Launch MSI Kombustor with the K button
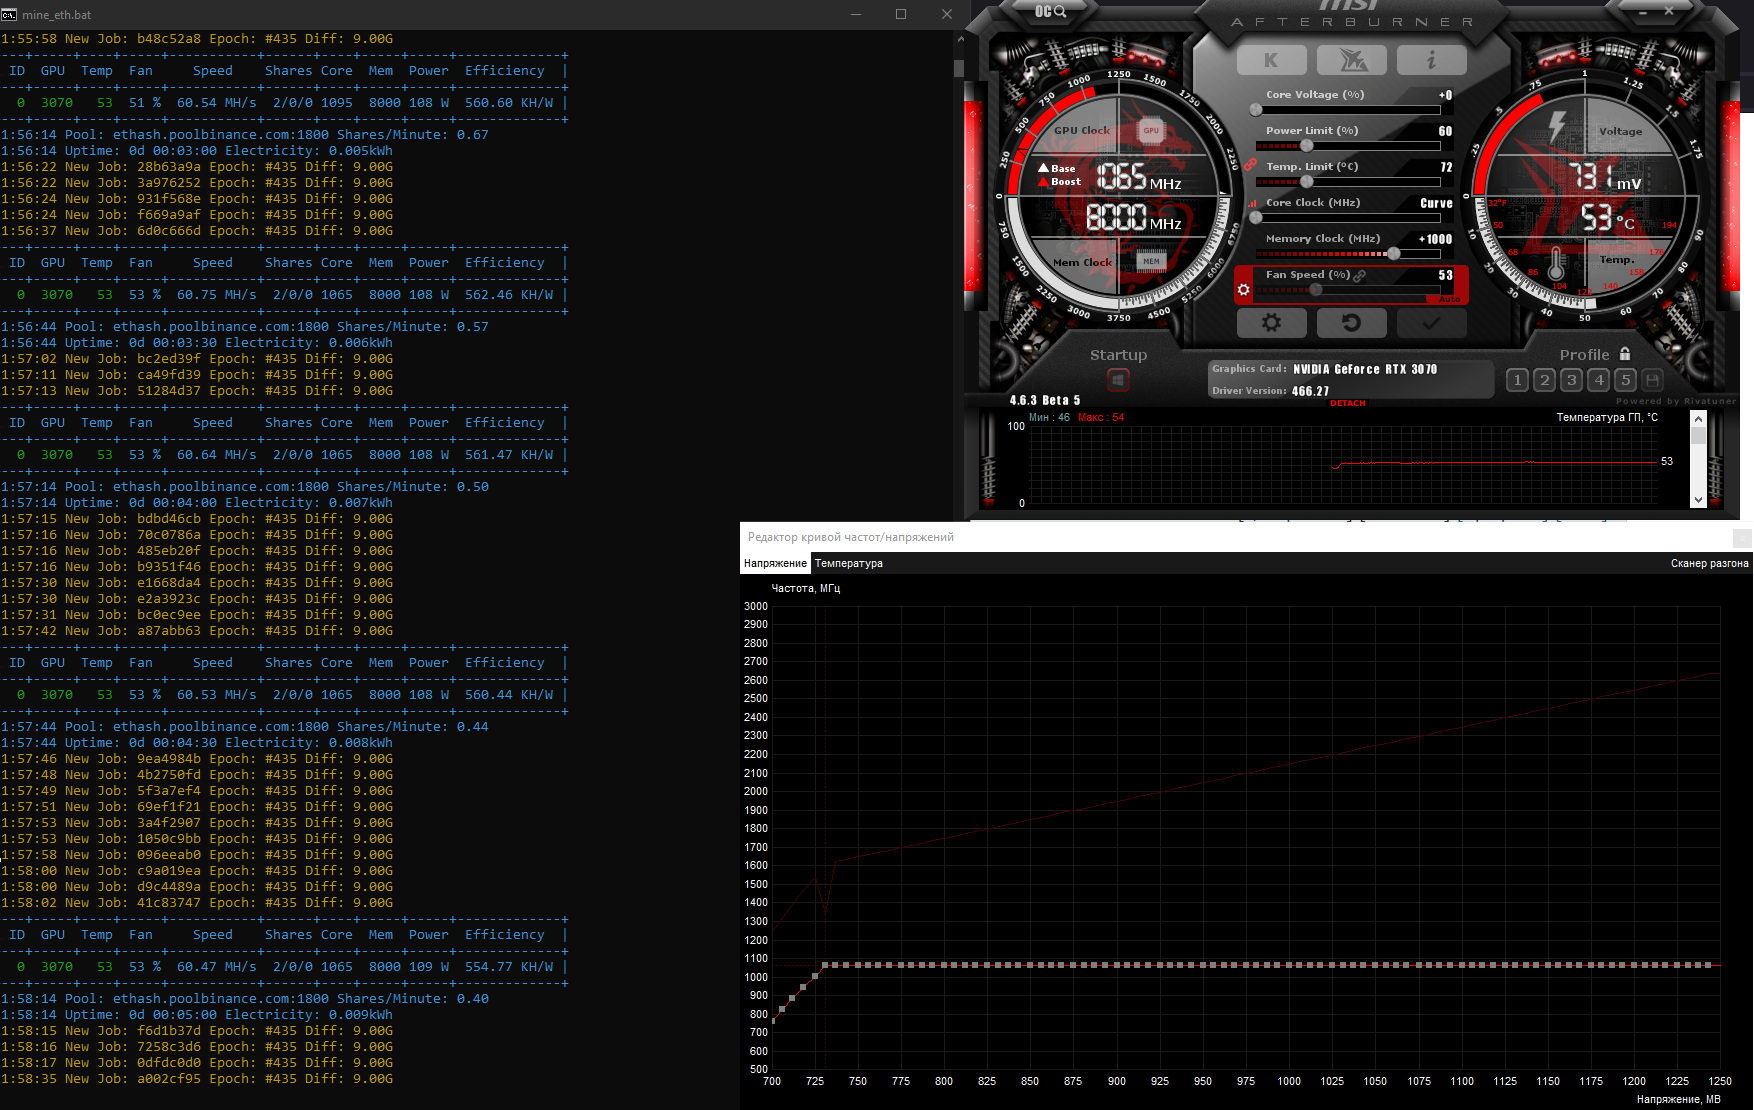 coord(1271,60)
